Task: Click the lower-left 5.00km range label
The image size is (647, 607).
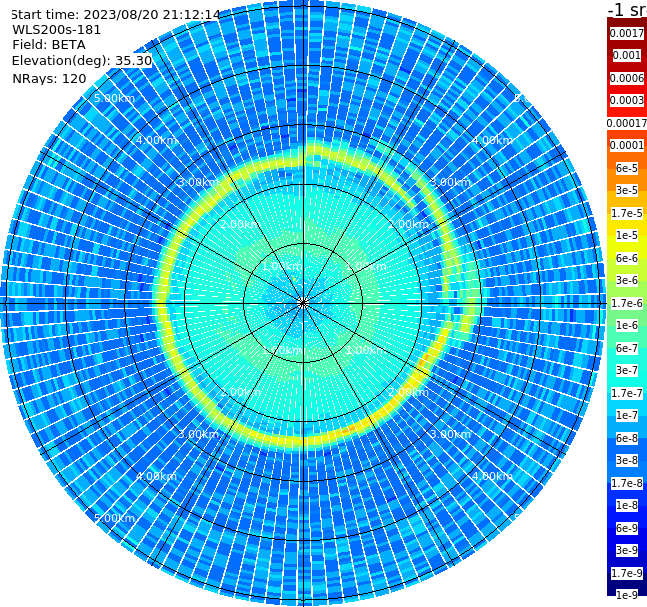Action: tap(114, 518)
